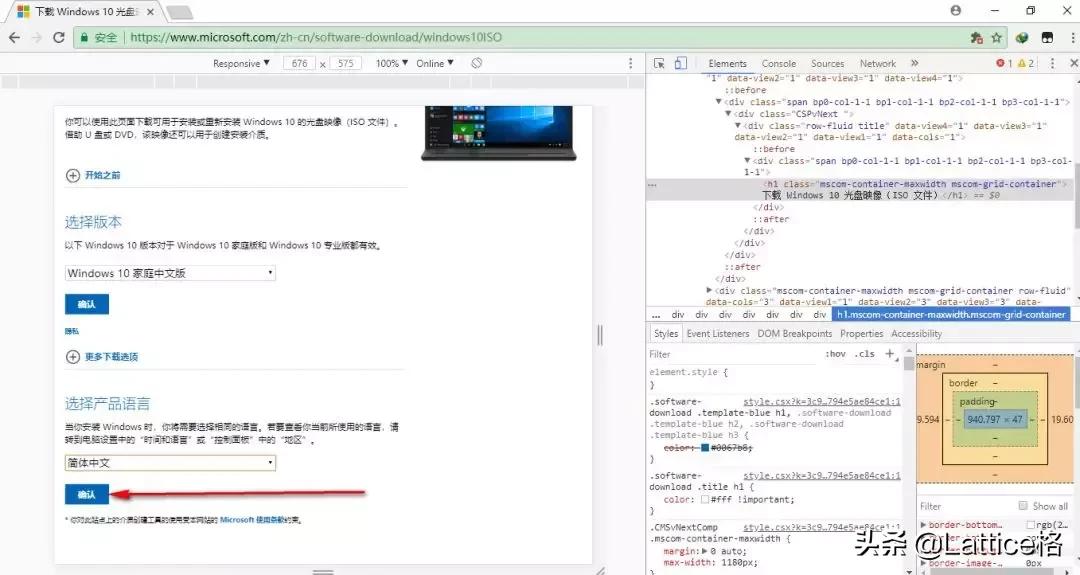Collapse the div class CSPvNext node
1080x575 pixels.
pos(728,114)
